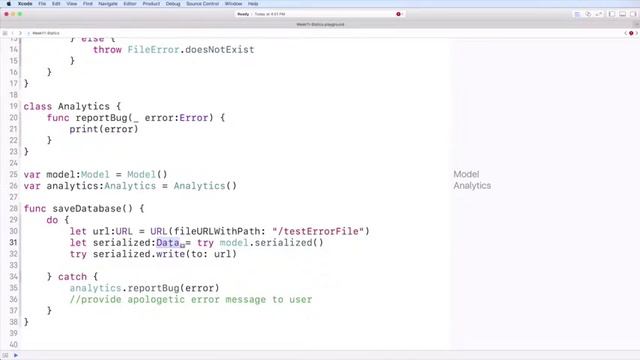Click the 'Ready' status in activity viewer
Image resolution: width=640 pixels, height=360 pixels.
[x=243, y=14]
